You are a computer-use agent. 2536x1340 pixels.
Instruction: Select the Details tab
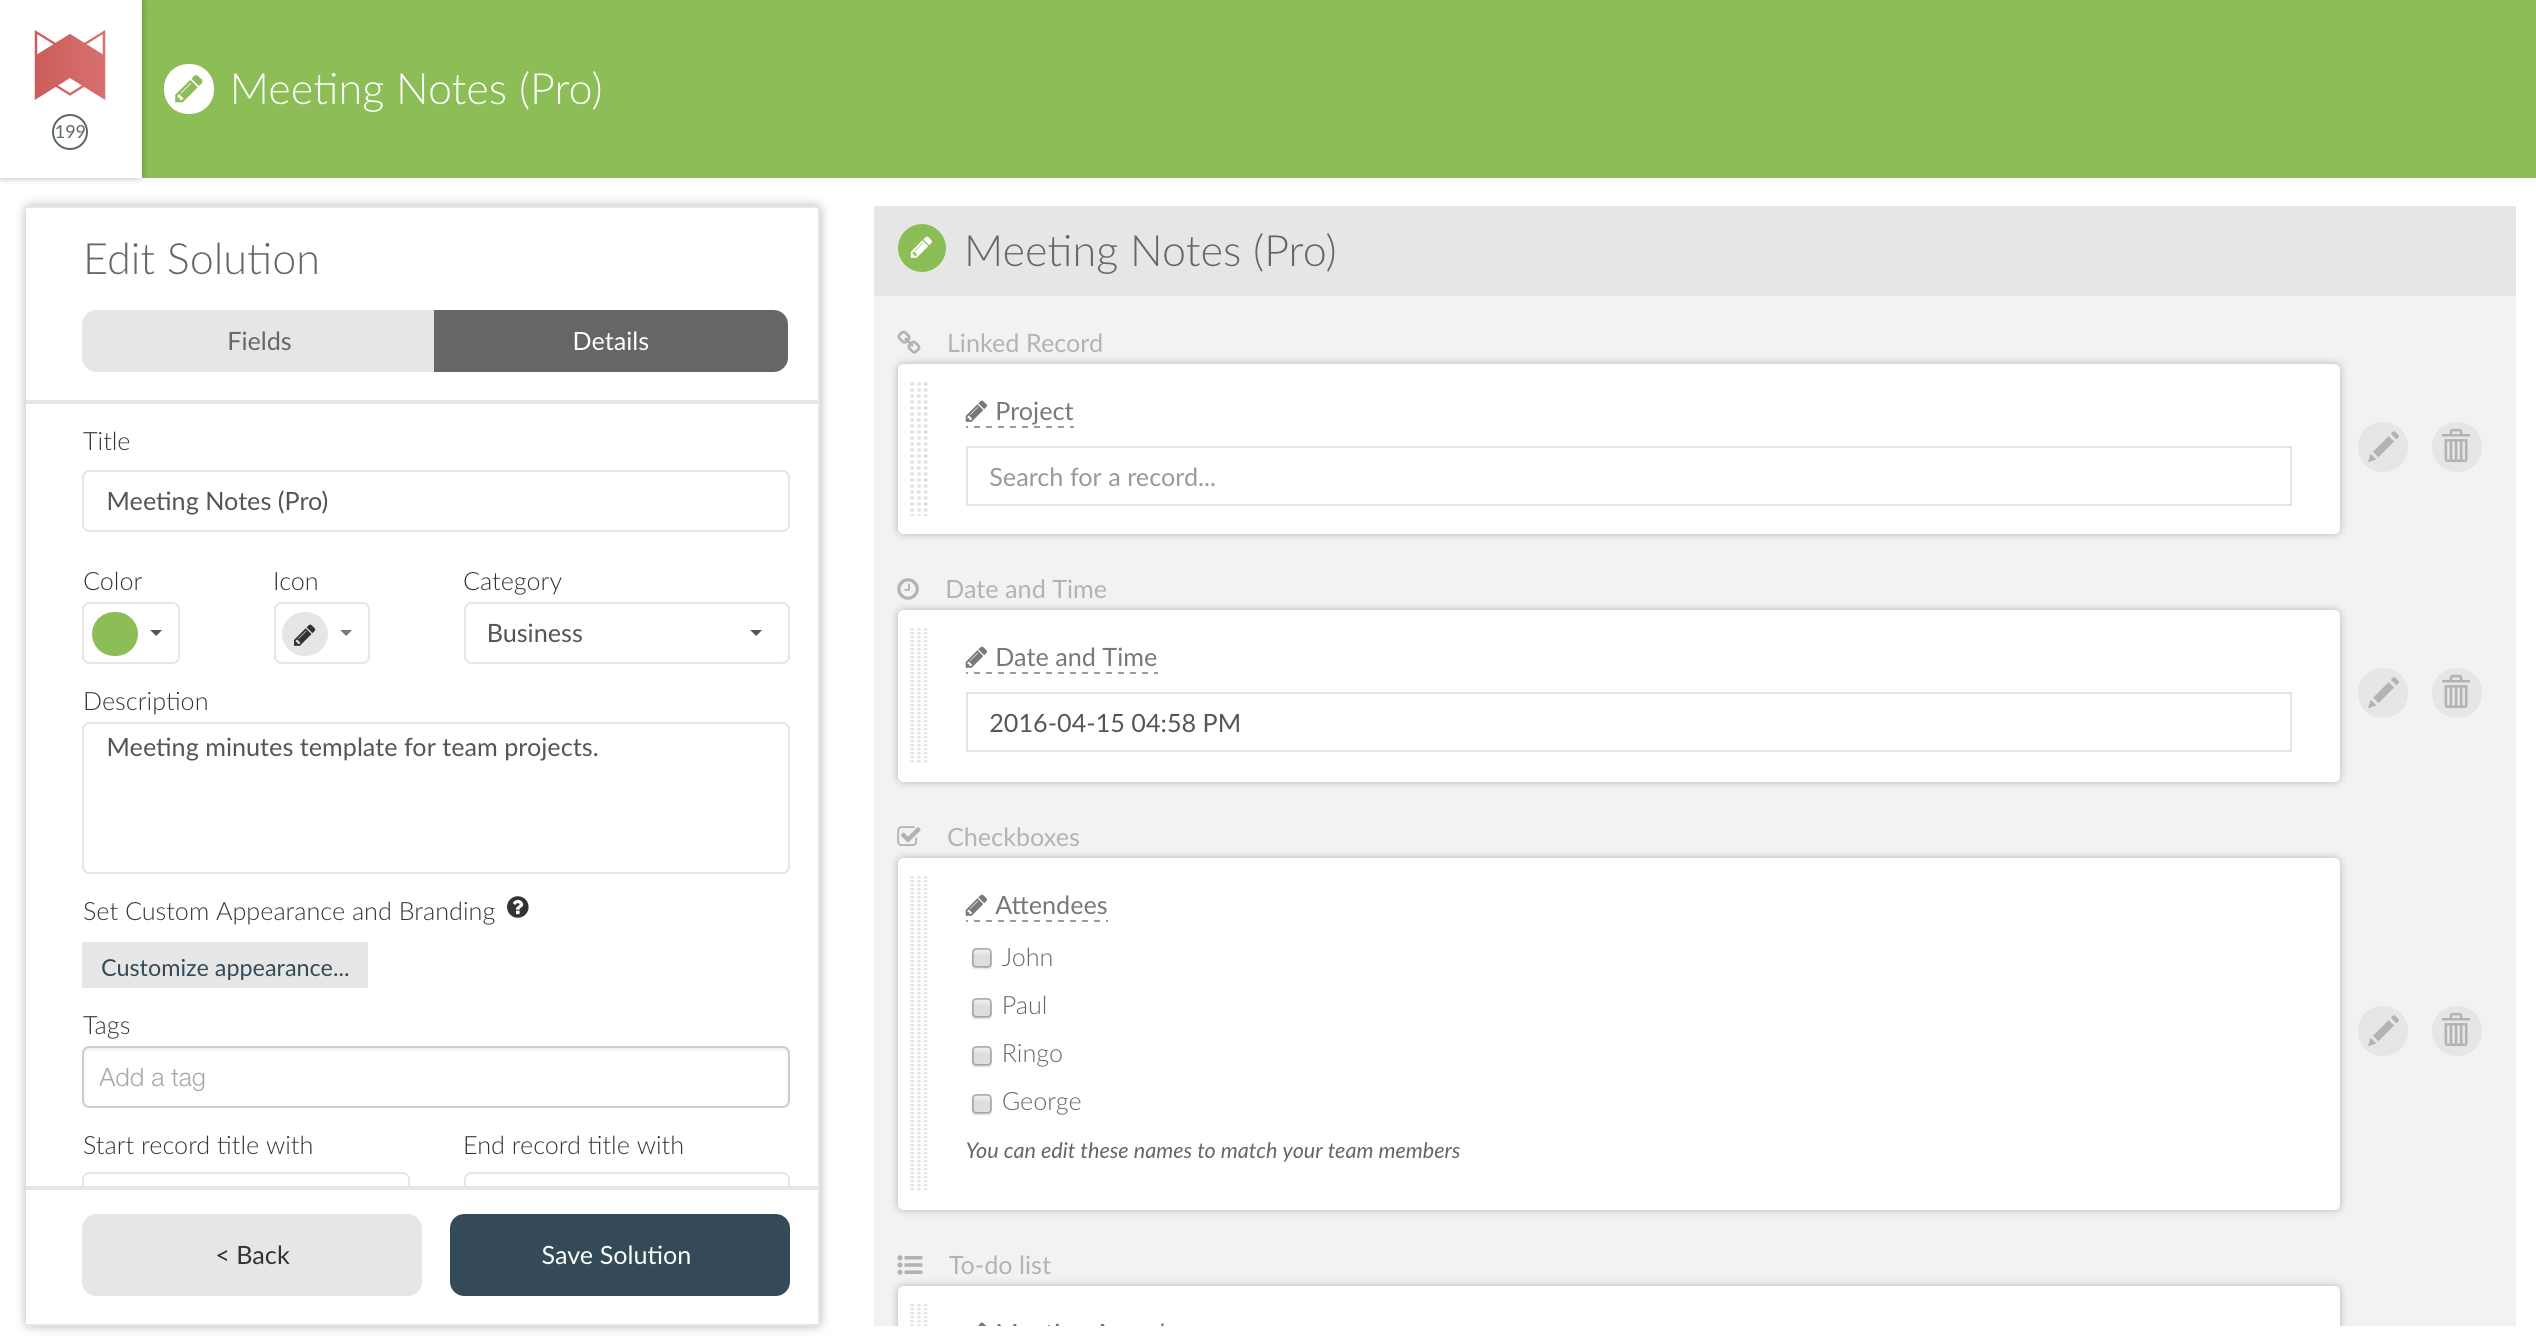pyautogui.click(x=610, y=341)
